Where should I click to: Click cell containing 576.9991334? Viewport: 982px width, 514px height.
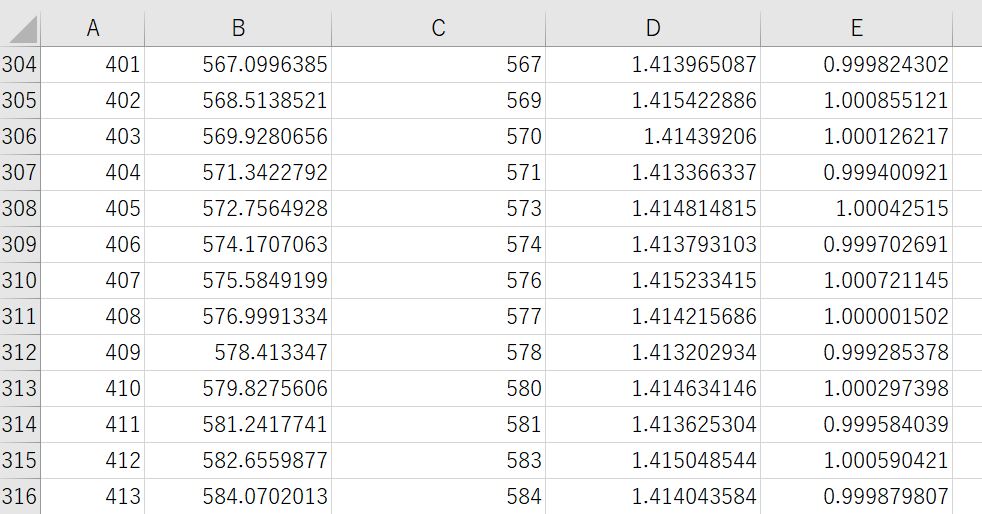point(238,317)
